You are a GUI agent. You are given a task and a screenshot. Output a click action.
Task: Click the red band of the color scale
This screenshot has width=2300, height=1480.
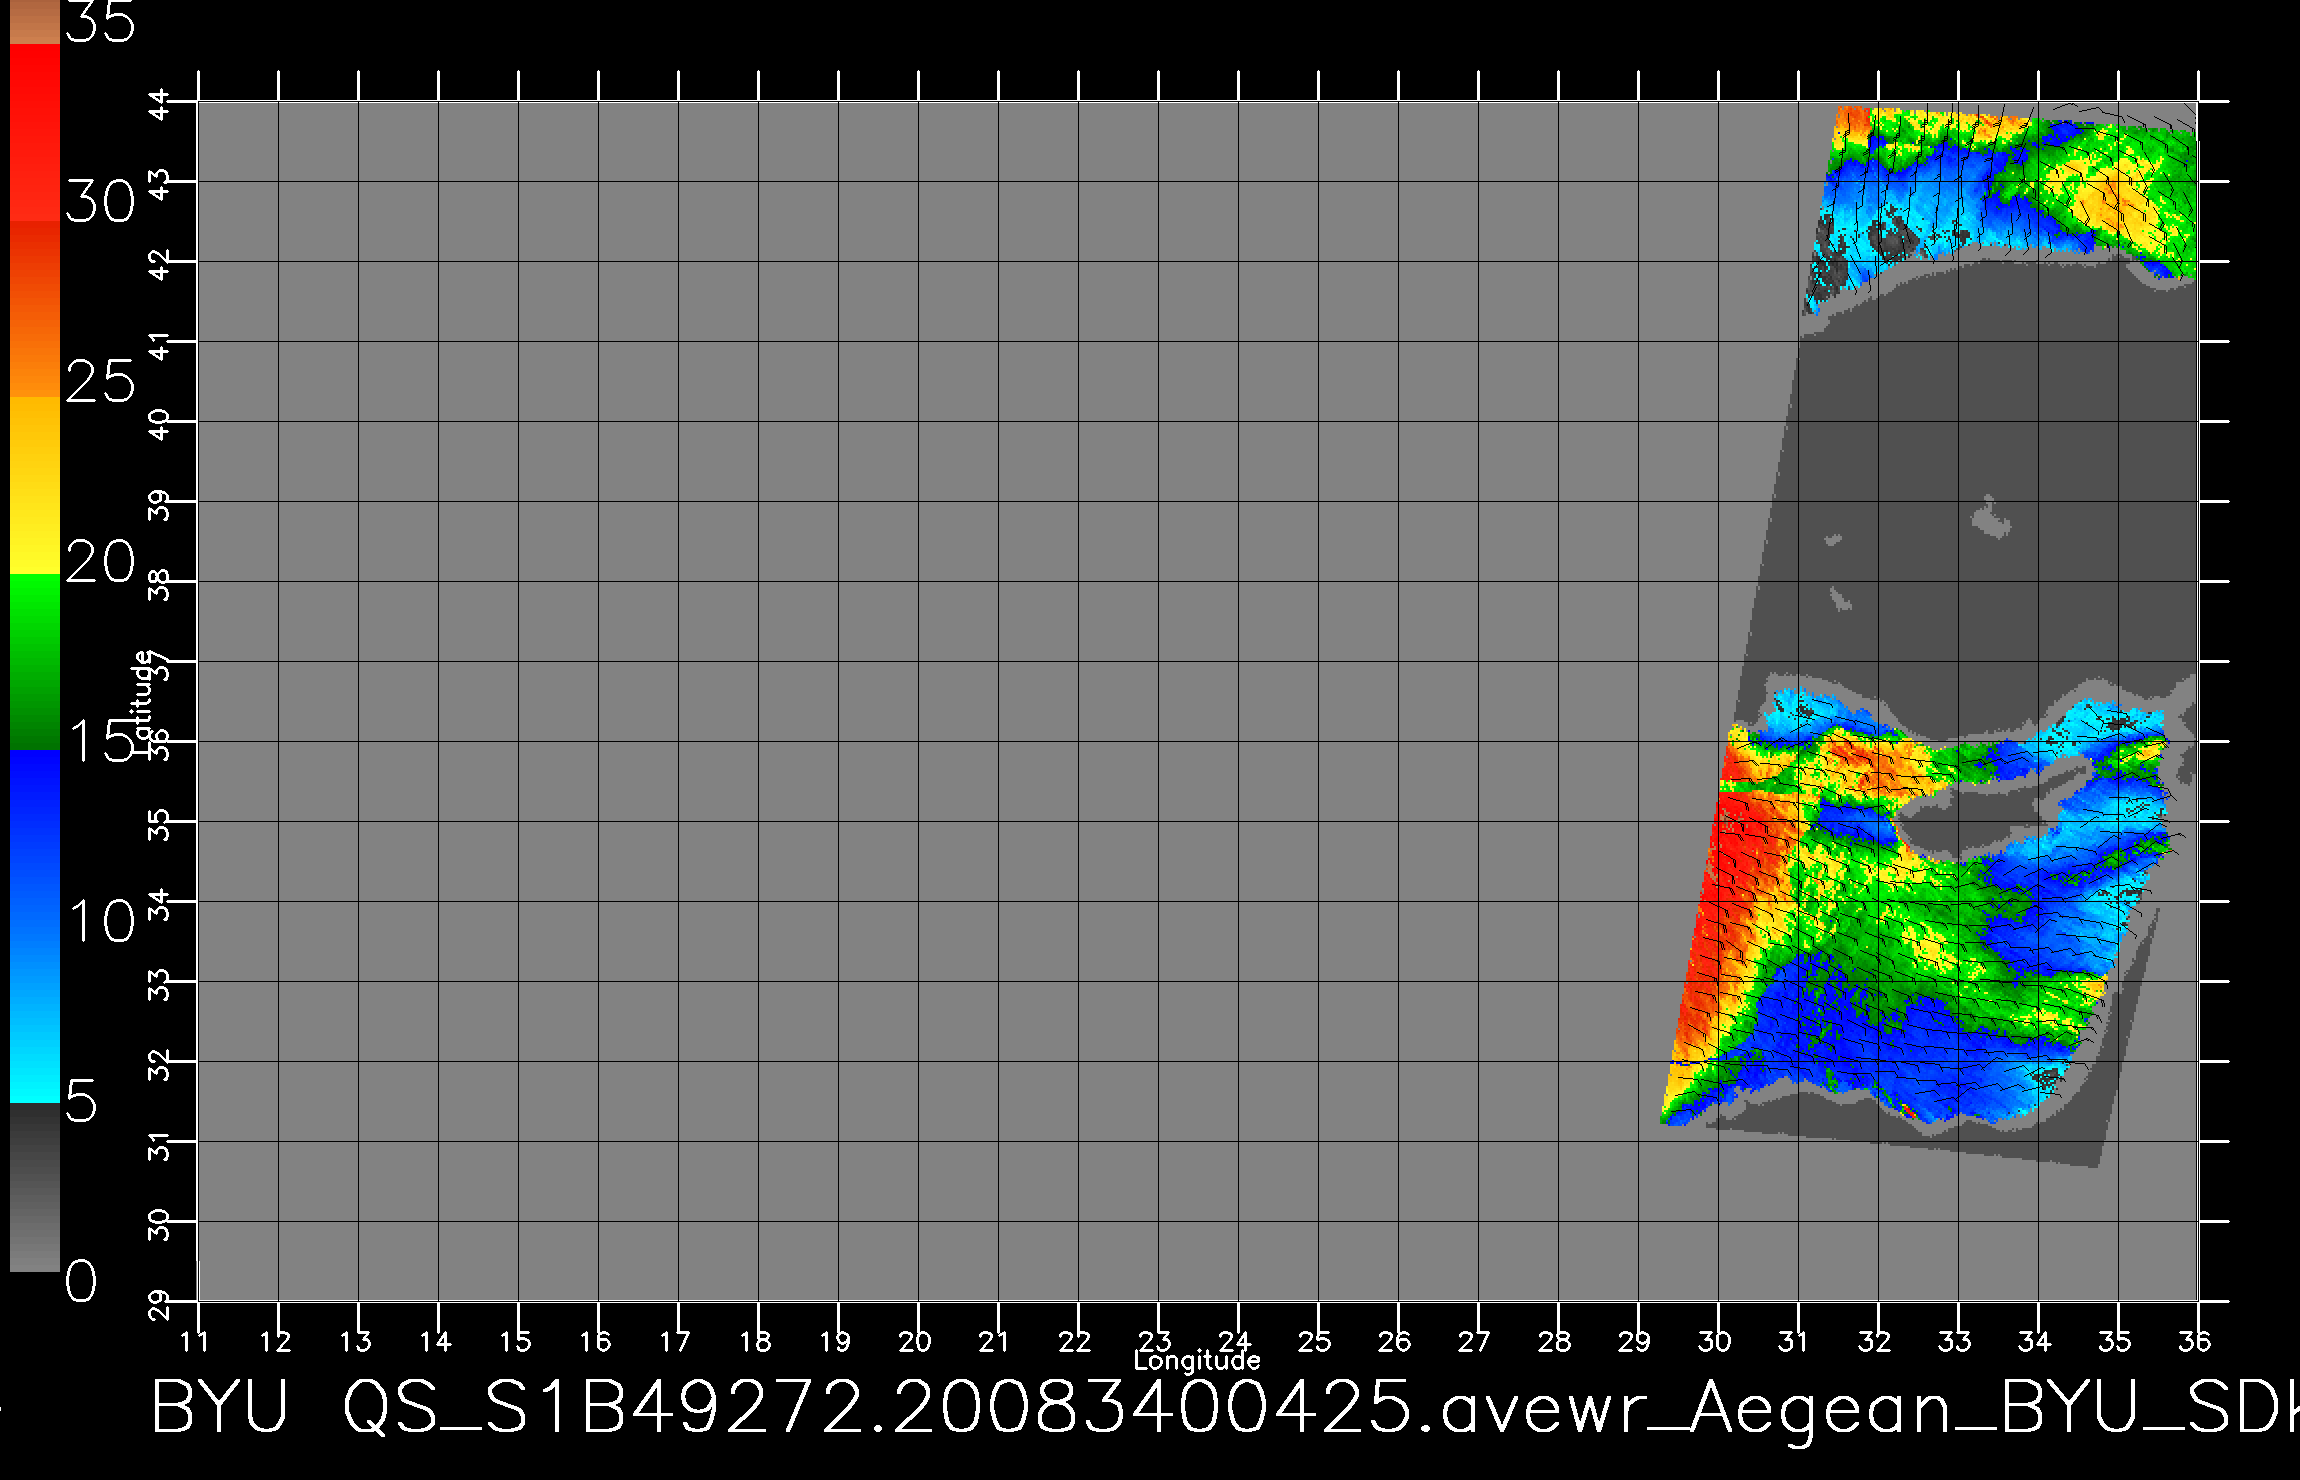tap(34, 132)
